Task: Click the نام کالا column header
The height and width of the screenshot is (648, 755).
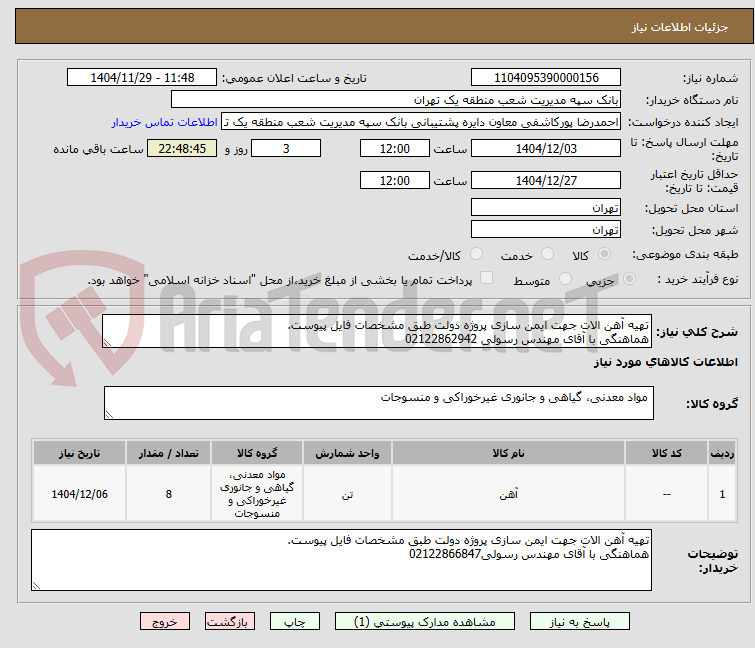Action: [508, 453]
